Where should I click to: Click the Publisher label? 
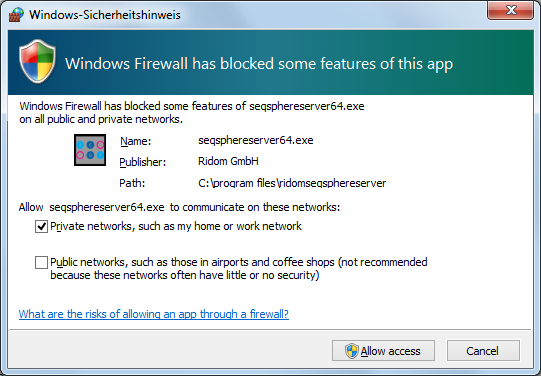click(142, 162)
